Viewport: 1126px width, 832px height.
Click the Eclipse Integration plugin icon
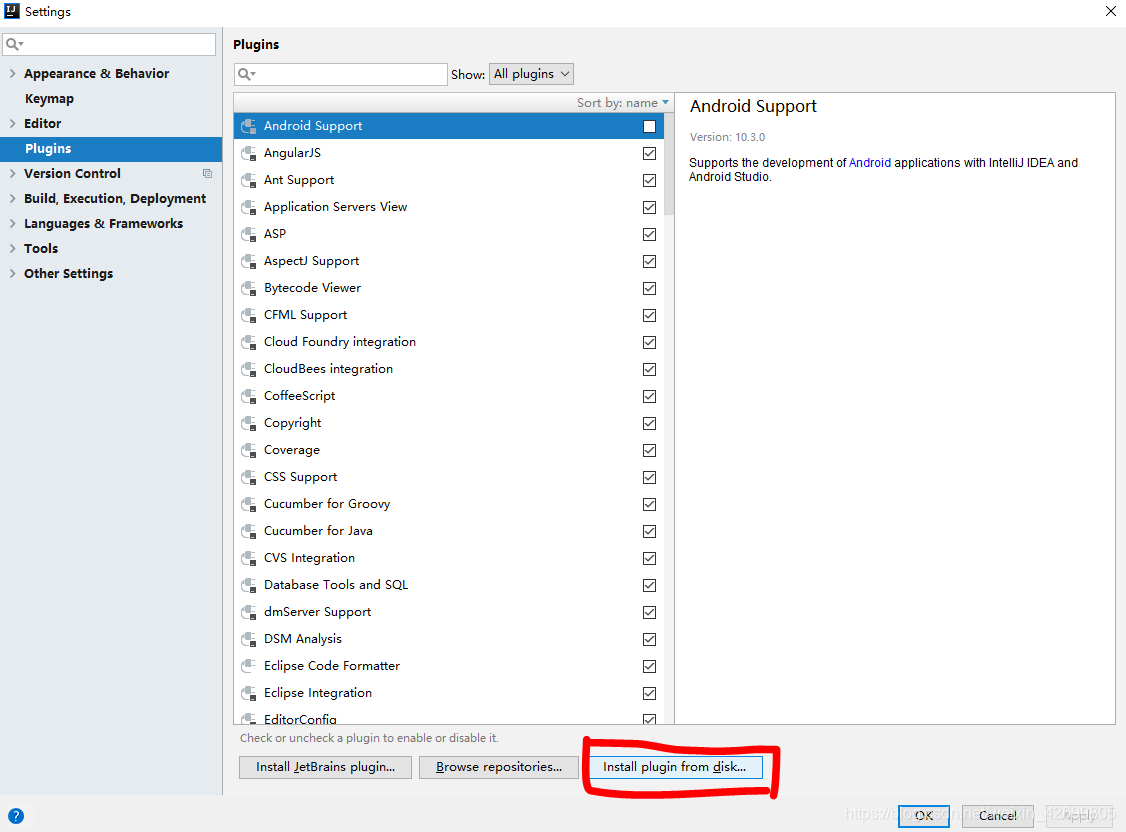[249, 693]
